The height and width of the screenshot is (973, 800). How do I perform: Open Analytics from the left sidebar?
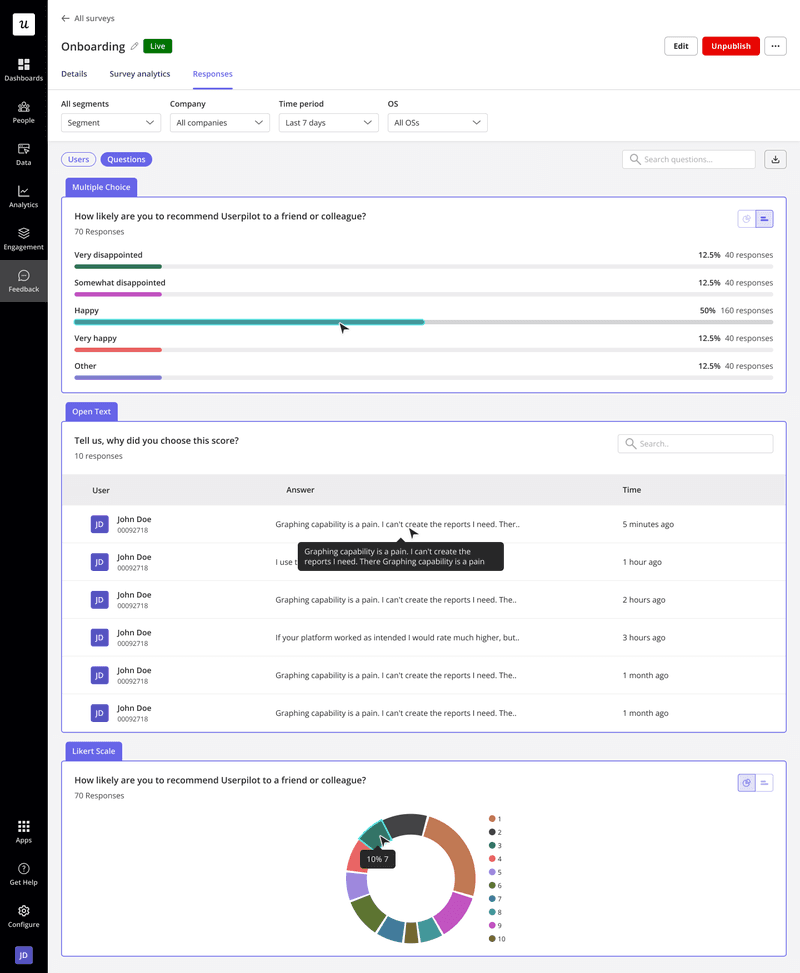23,197
